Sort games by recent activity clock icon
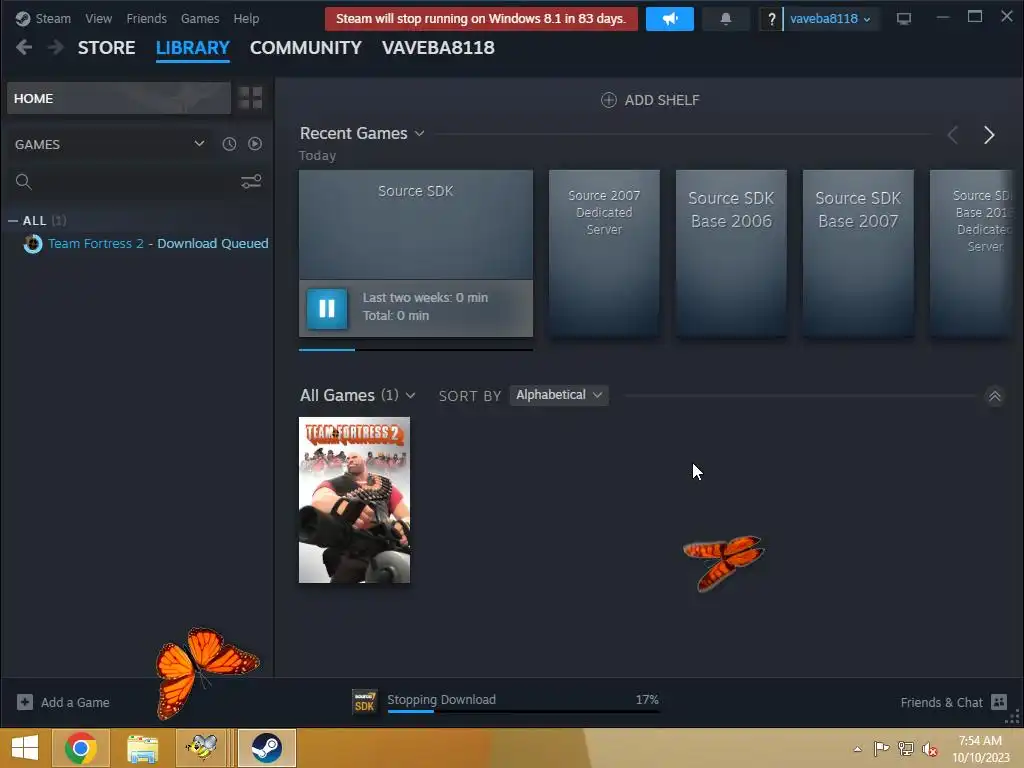1024x768 pixels. [229, 144]
